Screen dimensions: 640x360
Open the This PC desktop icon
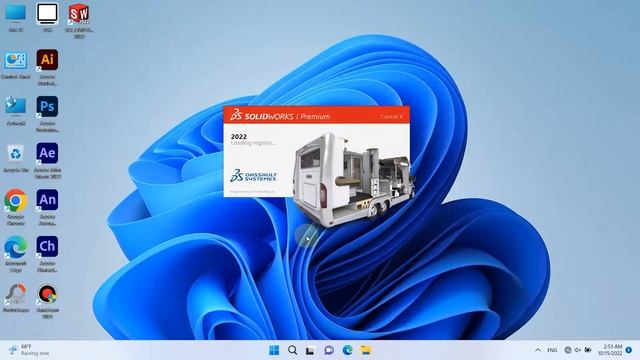pyautogui.click(x=16, y=18)
